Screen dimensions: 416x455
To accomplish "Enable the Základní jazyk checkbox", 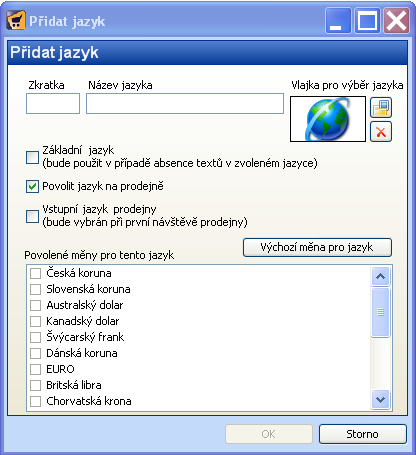I will tap(32, 157).
